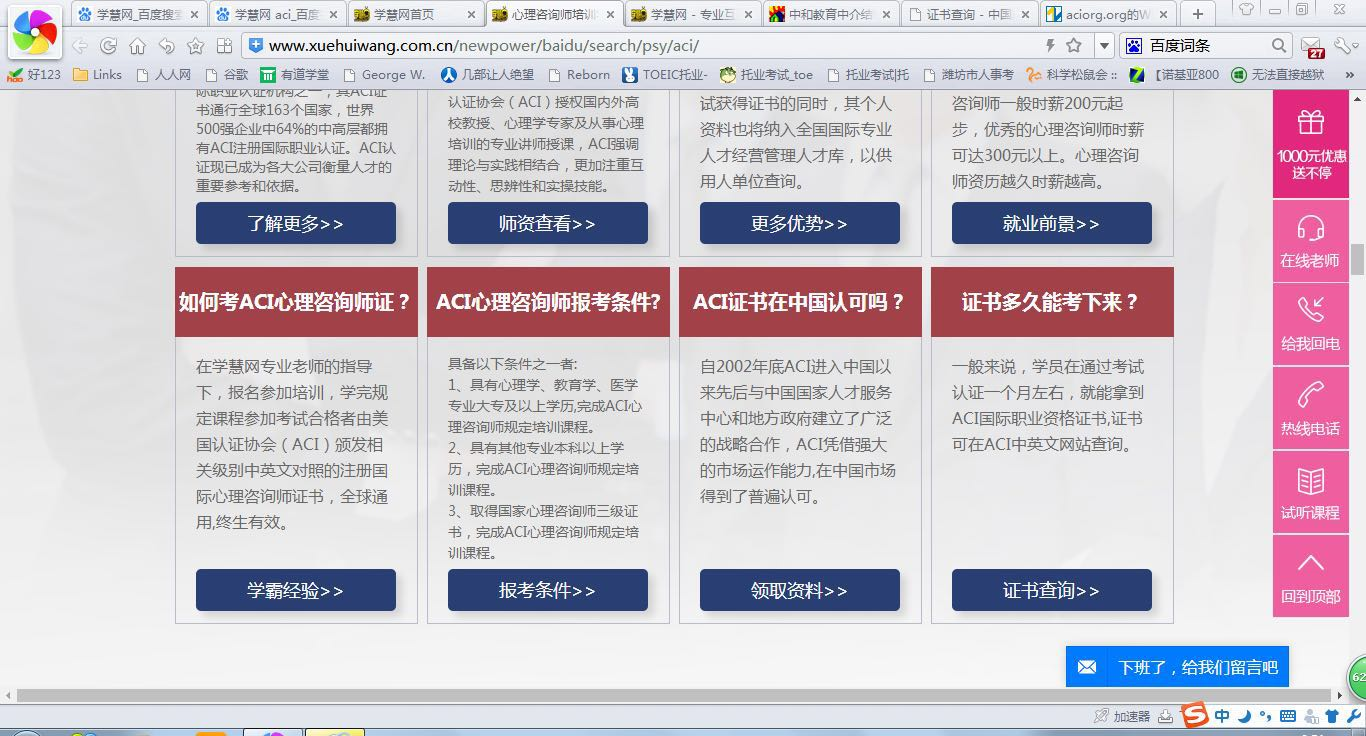Click the 加速器 rocket icon in status bar
1366x736 pixels.
pos(1101,716)
